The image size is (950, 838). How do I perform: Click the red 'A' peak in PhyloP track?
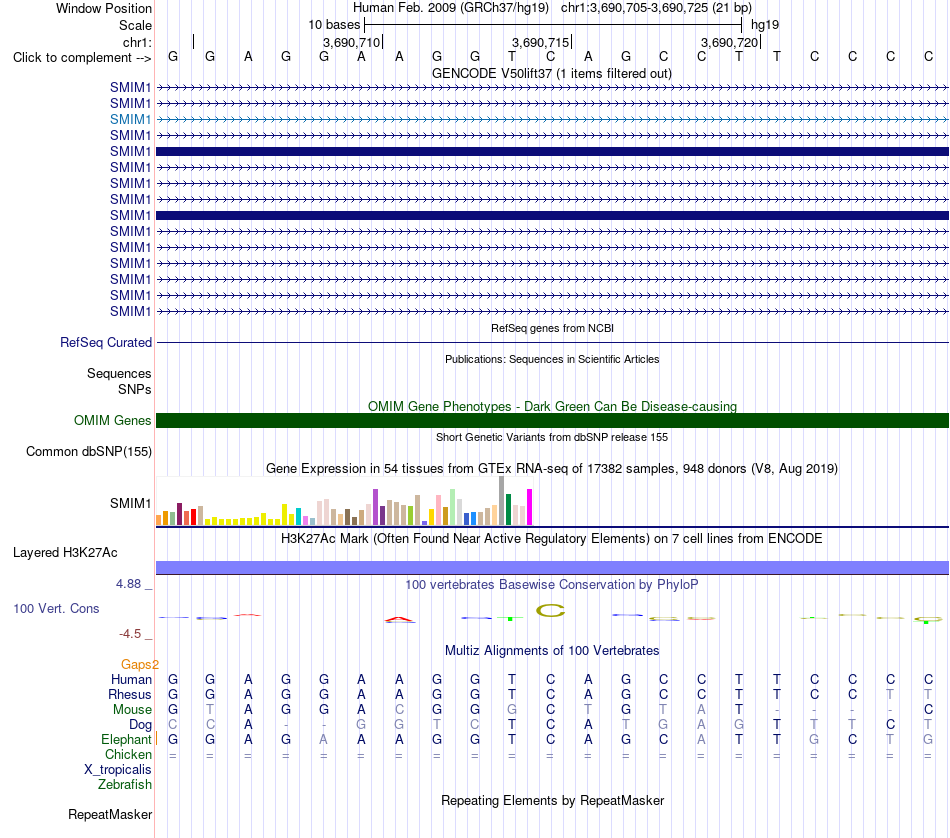(x=399, y=619)
